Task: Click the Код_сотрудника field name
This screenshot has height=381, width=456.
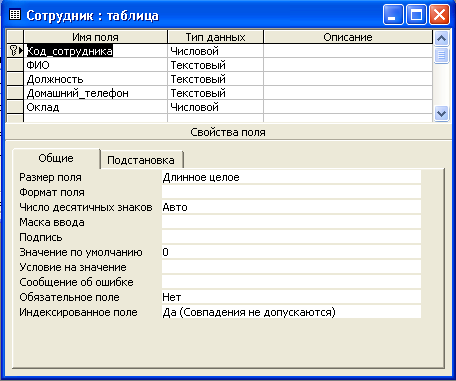Action: [70, 51]
